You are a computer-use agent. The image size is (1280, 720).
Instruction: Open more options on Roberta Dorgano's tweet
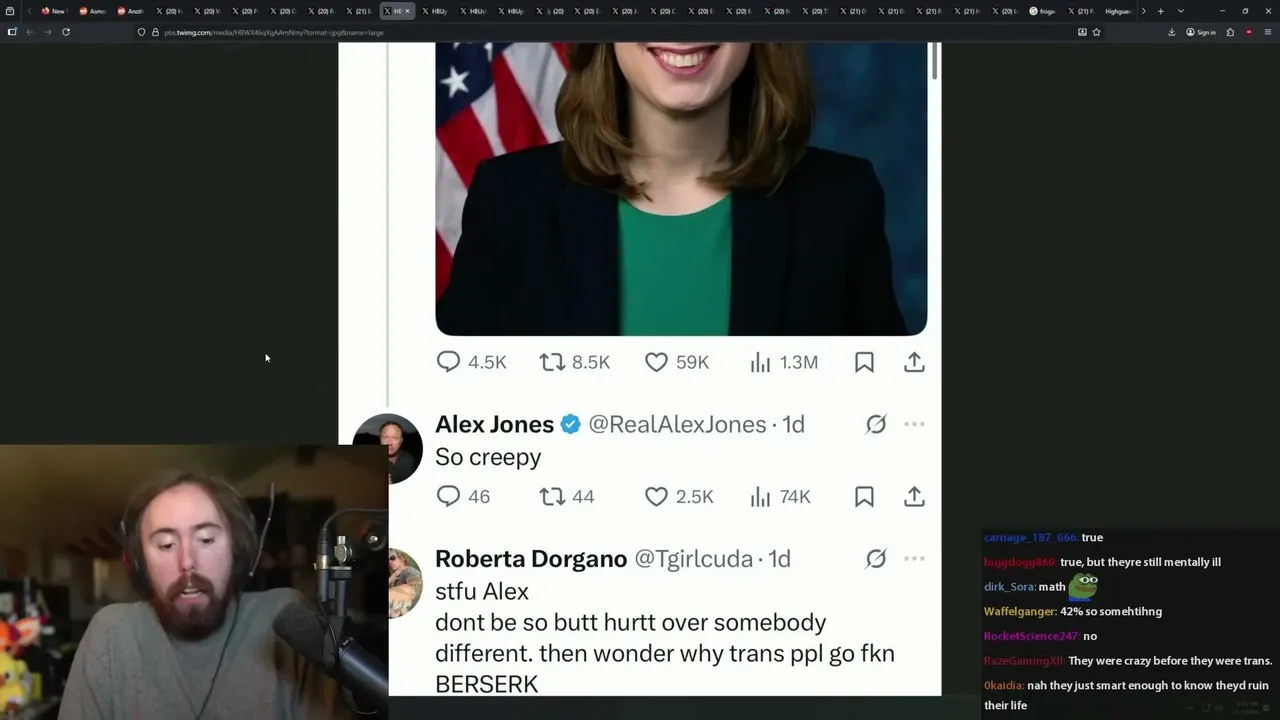point(914,558)
